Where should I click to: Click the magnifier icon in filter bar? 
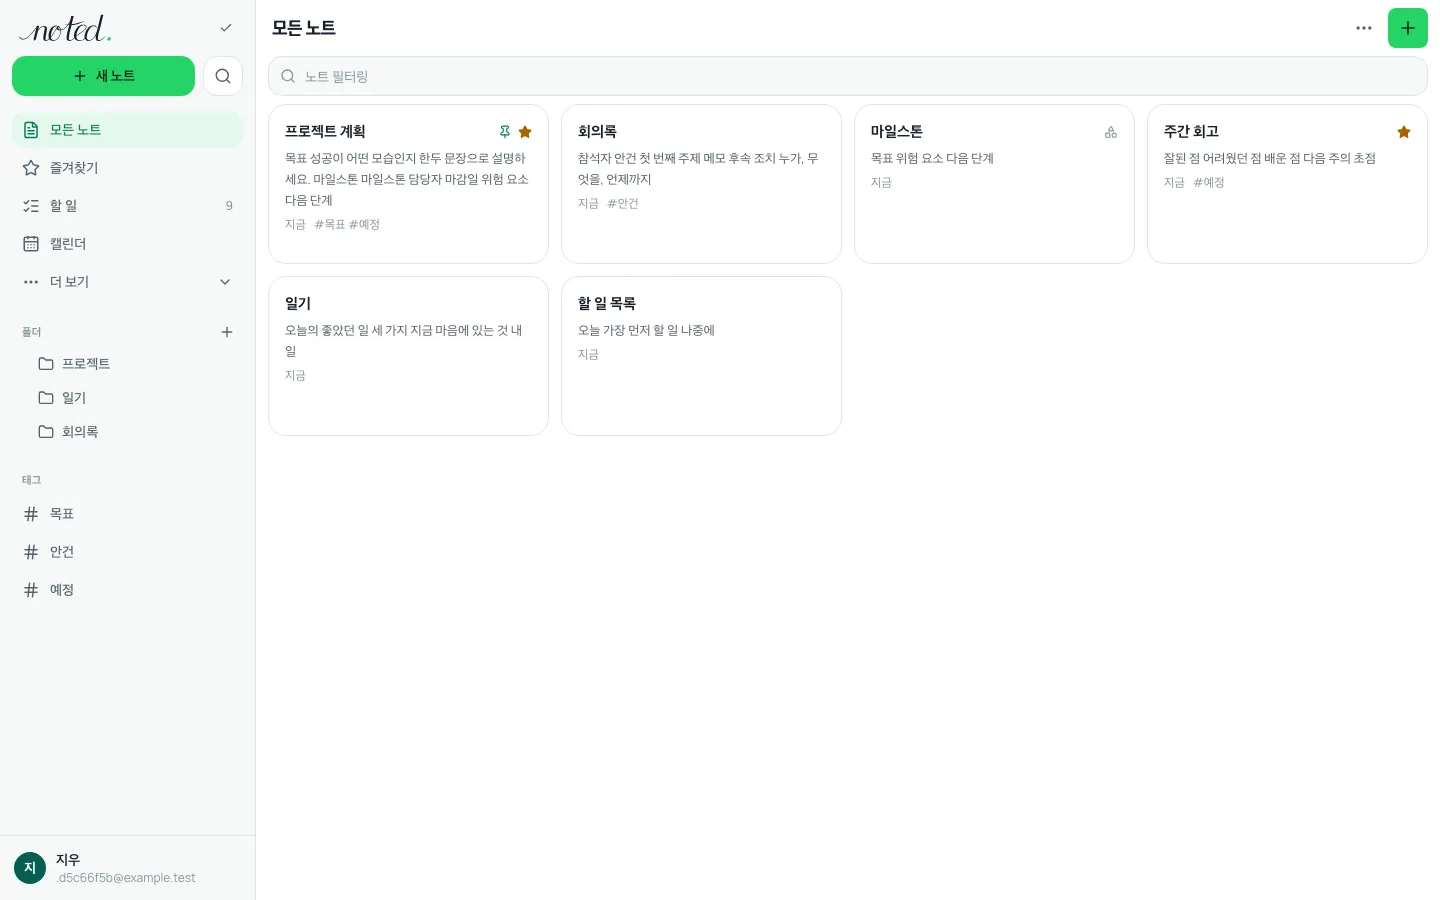[x=288, y=76]
